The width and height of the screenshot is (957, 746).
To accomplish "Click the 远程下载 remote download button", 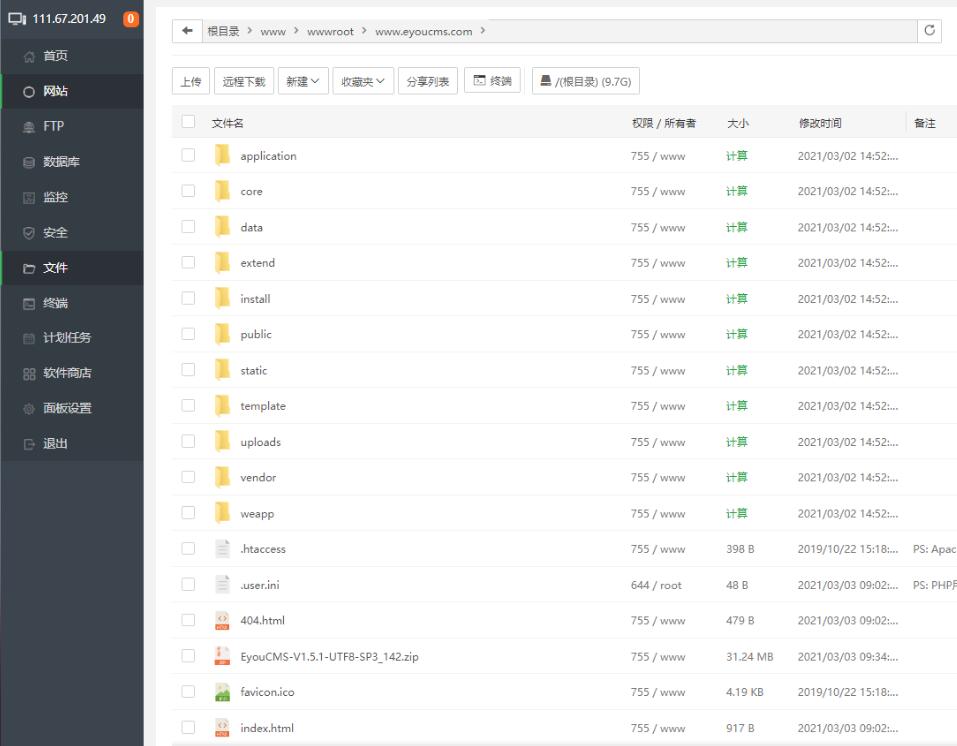I will coord(244,82).
